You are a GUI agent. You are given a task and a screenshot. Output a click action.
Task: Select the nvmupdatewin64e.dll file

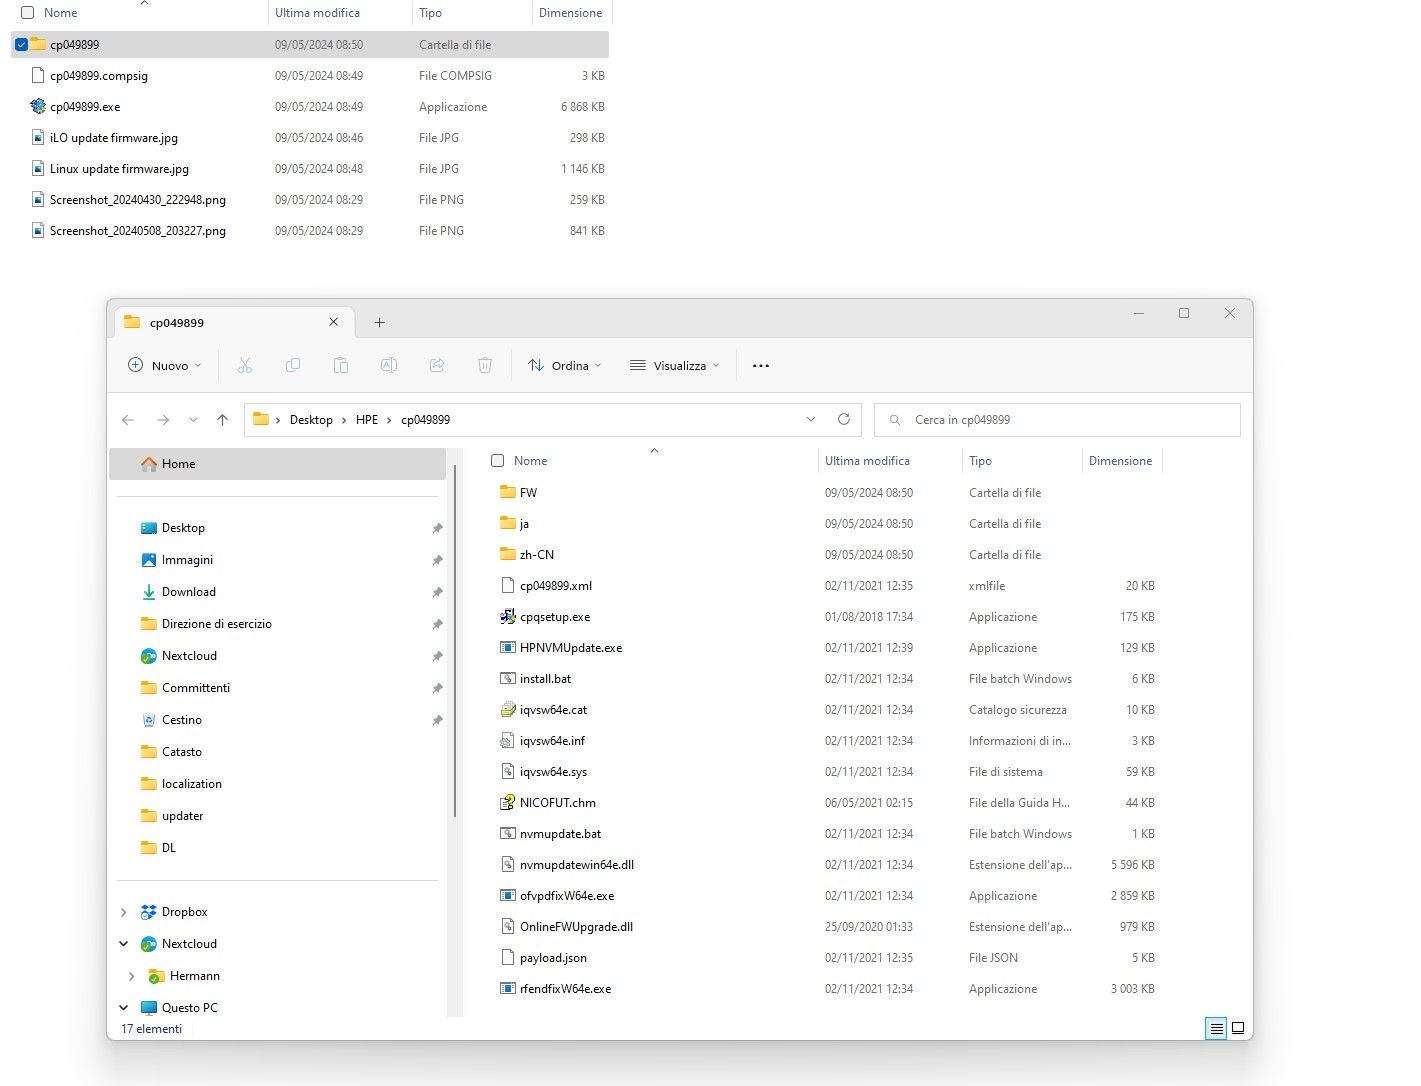(577, 865)
